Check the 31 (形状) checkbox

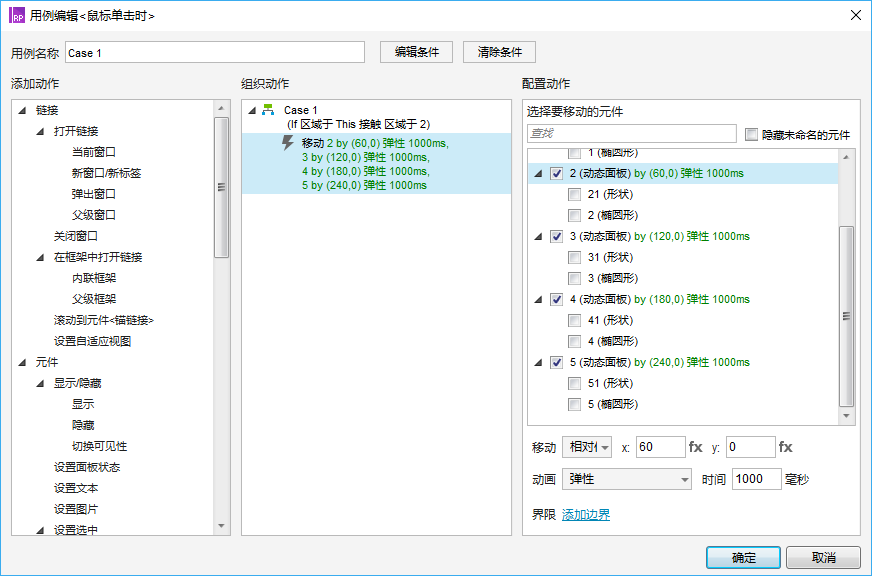click(575, 258)
